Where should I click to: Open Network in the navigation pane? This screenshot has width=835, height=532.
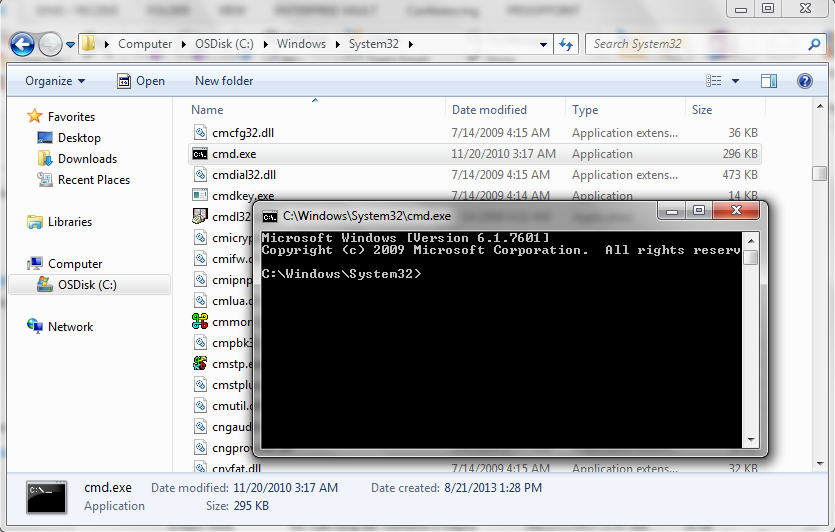coord(70,327)
